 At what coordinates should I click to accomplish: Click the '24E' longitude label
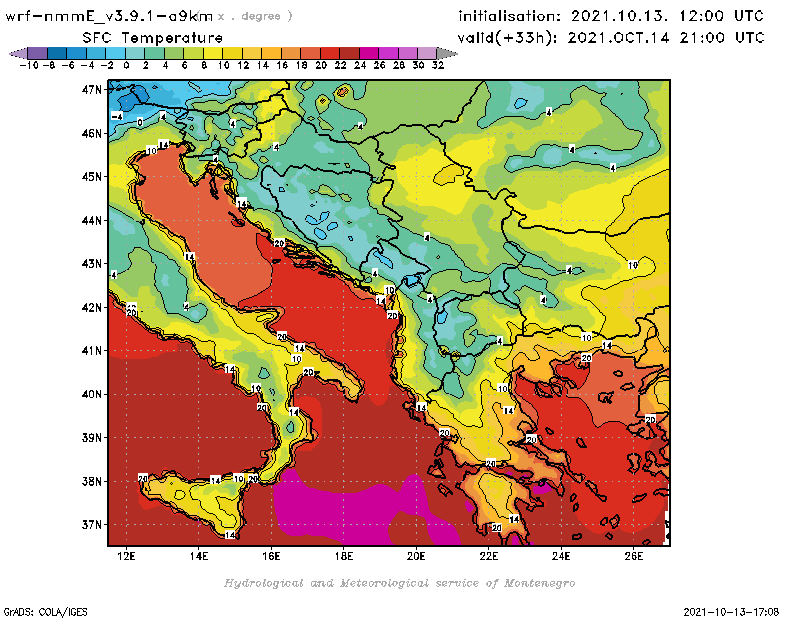[x=561, y=556]
